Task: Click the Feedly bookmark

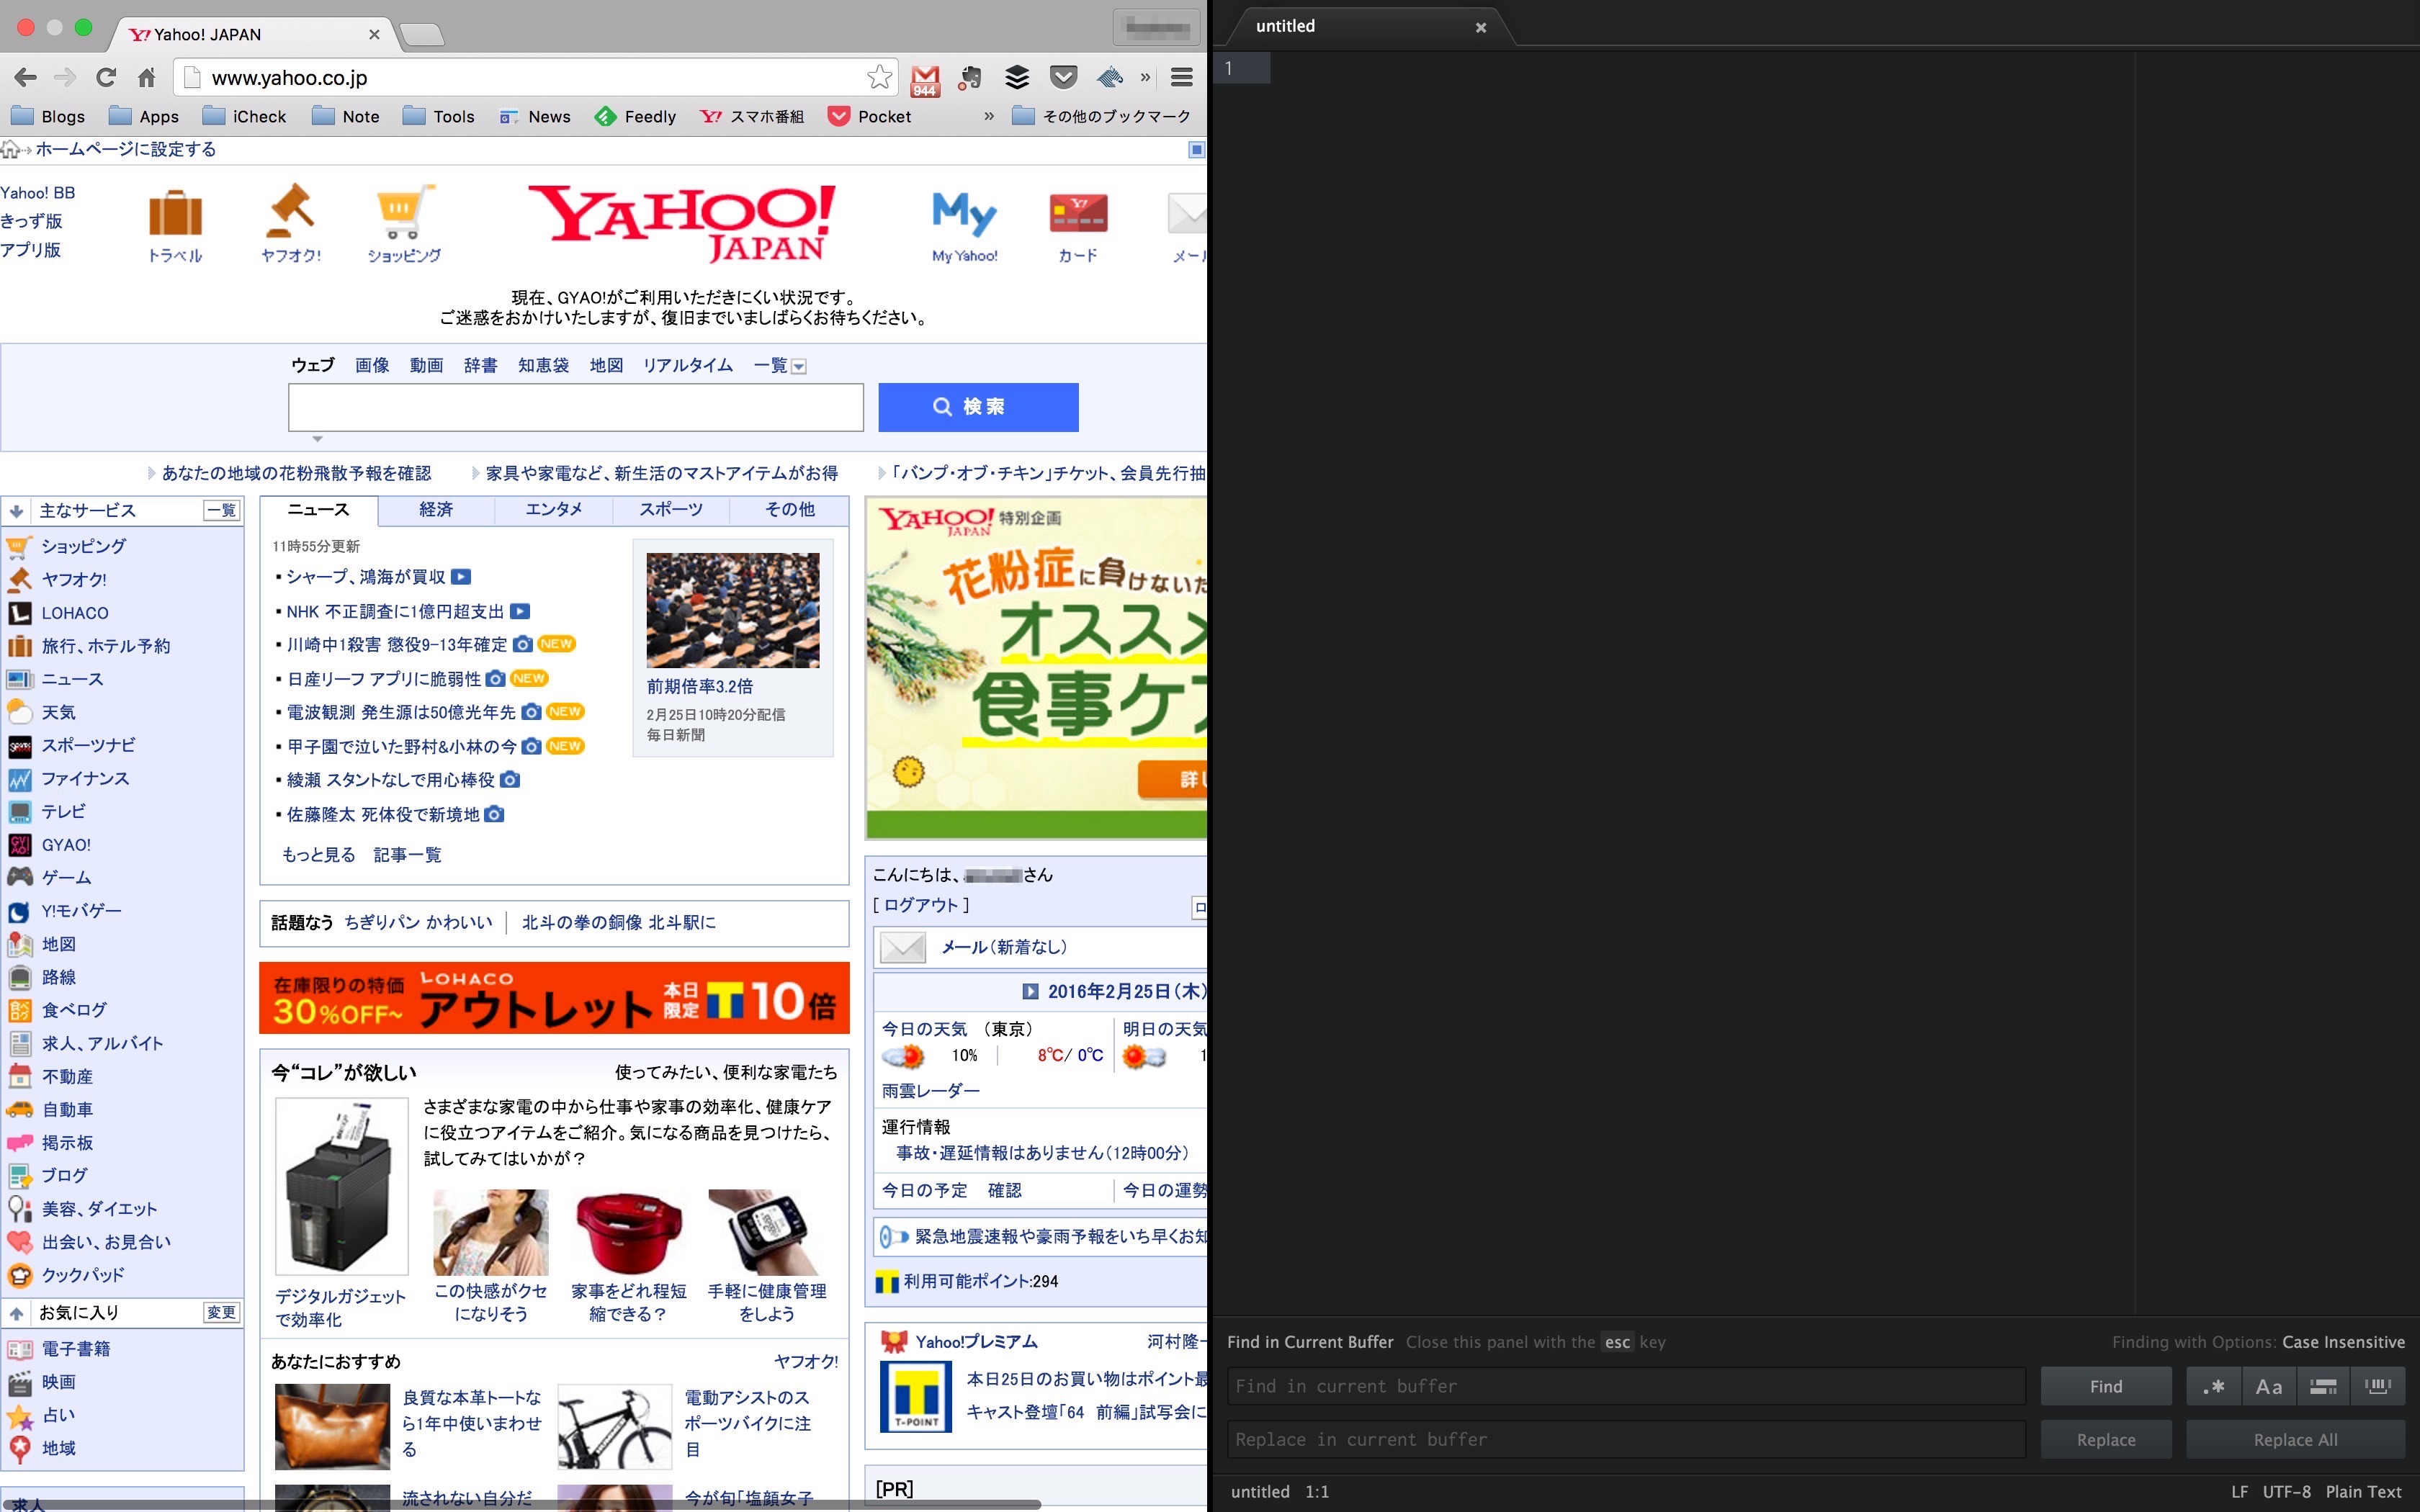Action: point(635,116)
